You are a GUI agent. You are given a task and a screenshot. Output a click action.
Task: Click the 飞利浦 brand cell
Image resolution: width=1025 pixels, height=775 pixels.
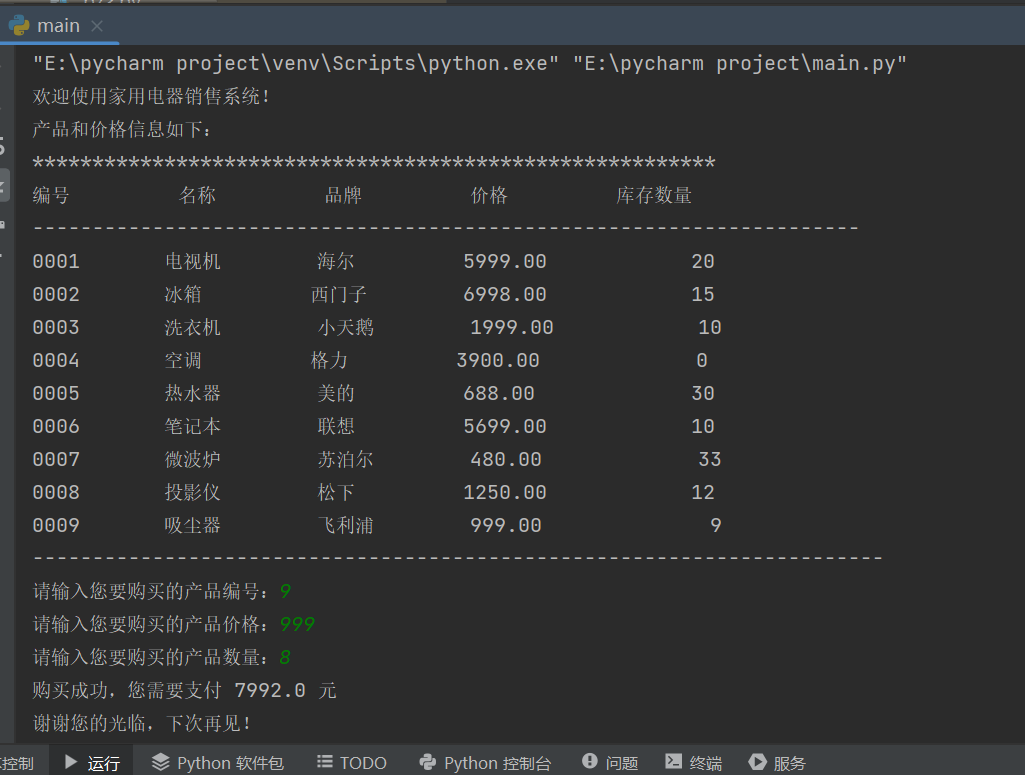pos(346,525)
